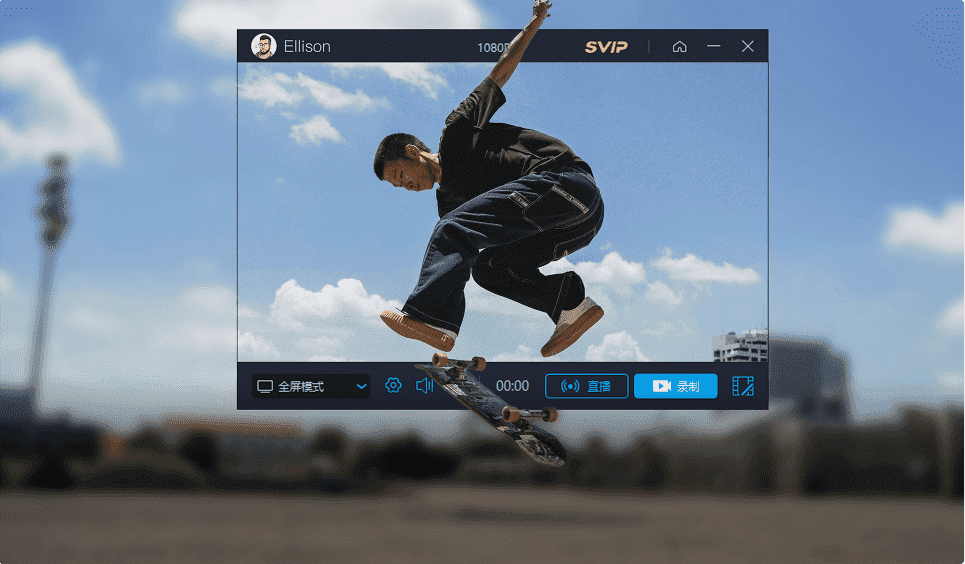
Task: Click the monitor icon in mode selector
Action: (265, 386)
